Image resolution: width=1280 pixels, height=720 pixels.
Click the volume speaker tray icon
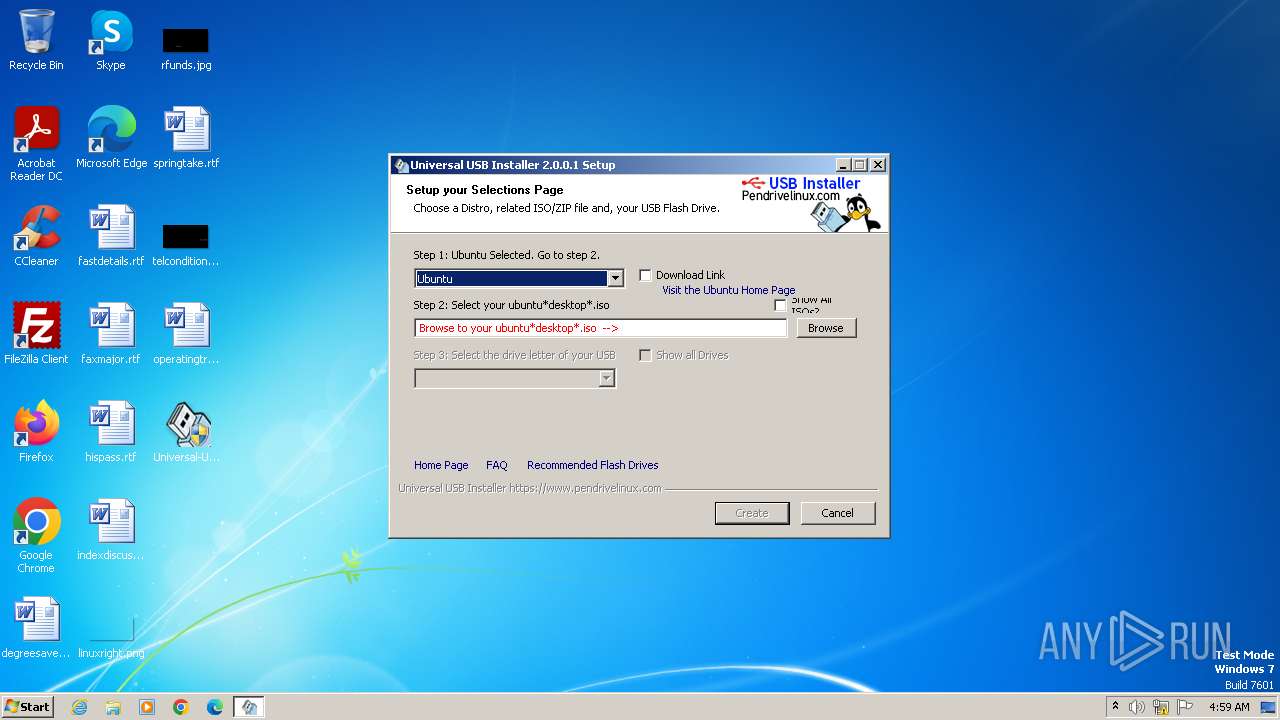pyautogui.click(x=1137, y=707)
